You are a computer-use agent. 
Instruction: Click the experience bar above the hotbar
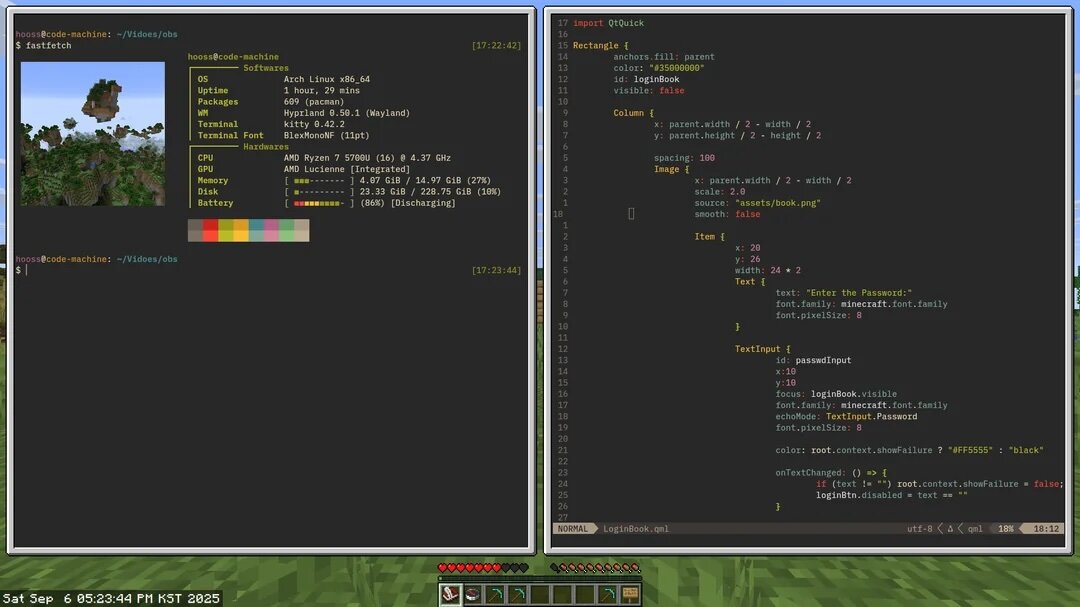coord(540,578)
